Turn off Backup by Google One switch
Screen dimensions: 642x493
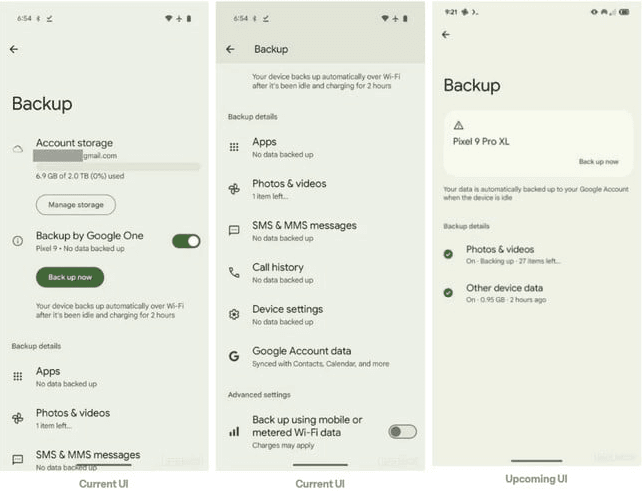186,241
